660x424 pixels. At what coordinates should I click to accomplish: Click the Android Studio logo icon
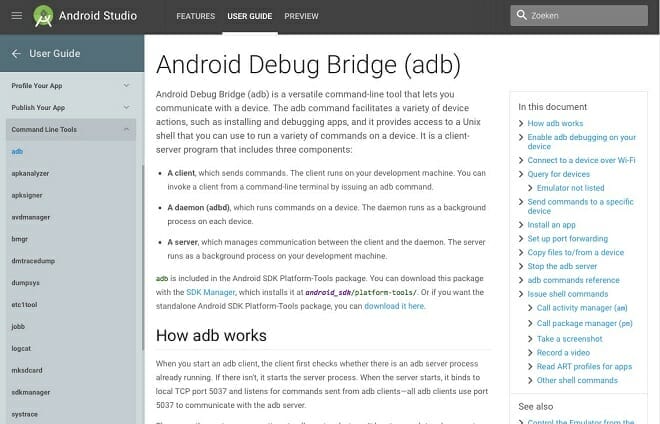tap(43, 16)
